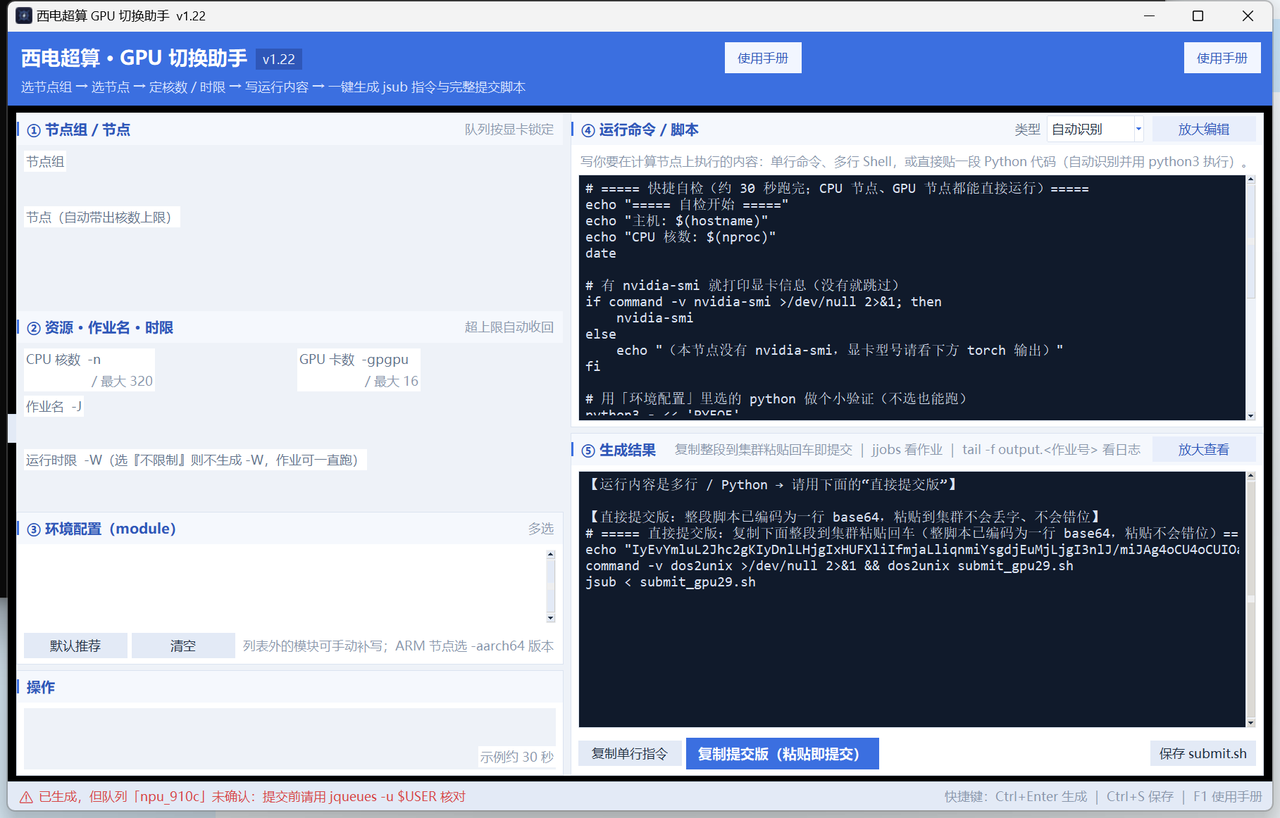Click the 'CPU 核数 -n' label
This screenshot has height=818, width=1280.
click(64, 360)
